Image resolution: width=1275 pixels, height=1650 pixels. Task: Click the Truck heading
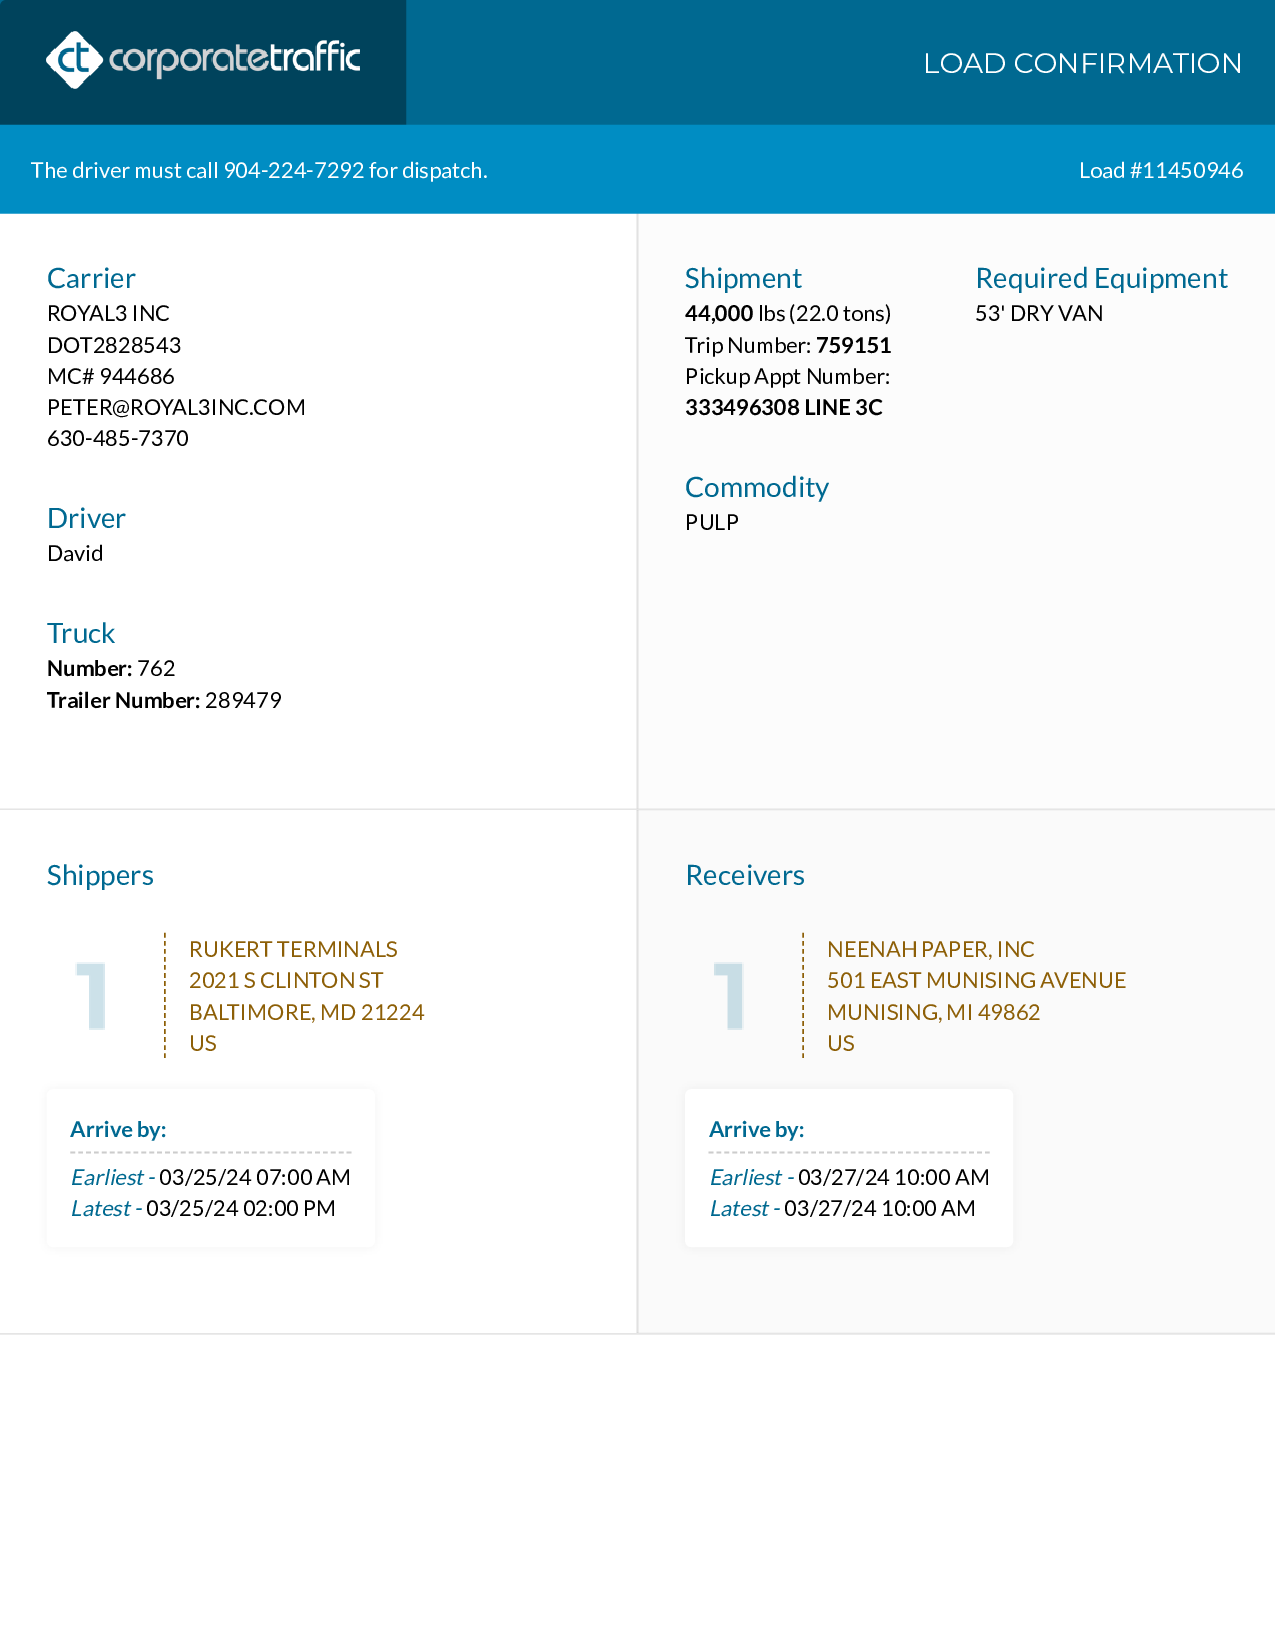click(x=81, y=633)
